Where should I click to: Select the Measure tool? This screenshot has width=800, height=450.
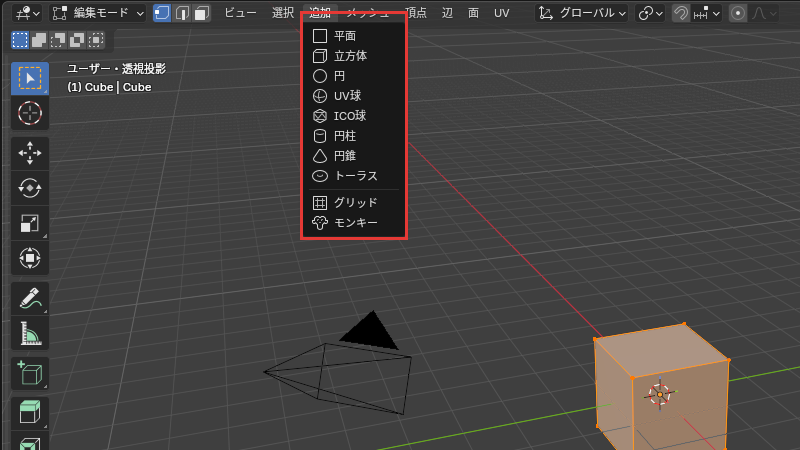click(30, 333)
